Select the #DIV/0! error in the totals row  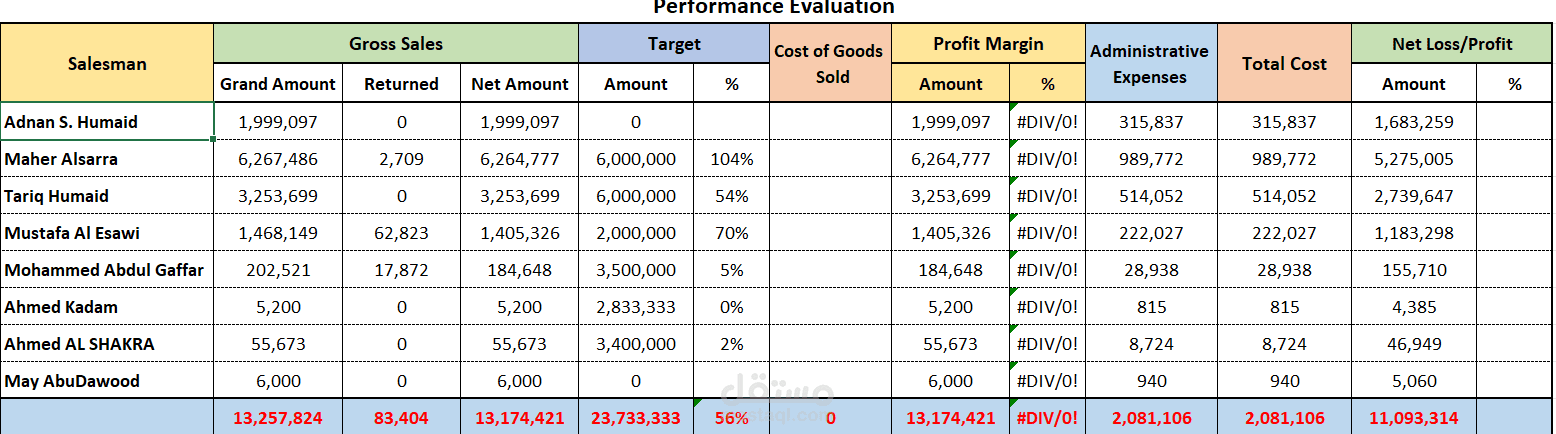pyautogui.click(x=1047, y=418)
